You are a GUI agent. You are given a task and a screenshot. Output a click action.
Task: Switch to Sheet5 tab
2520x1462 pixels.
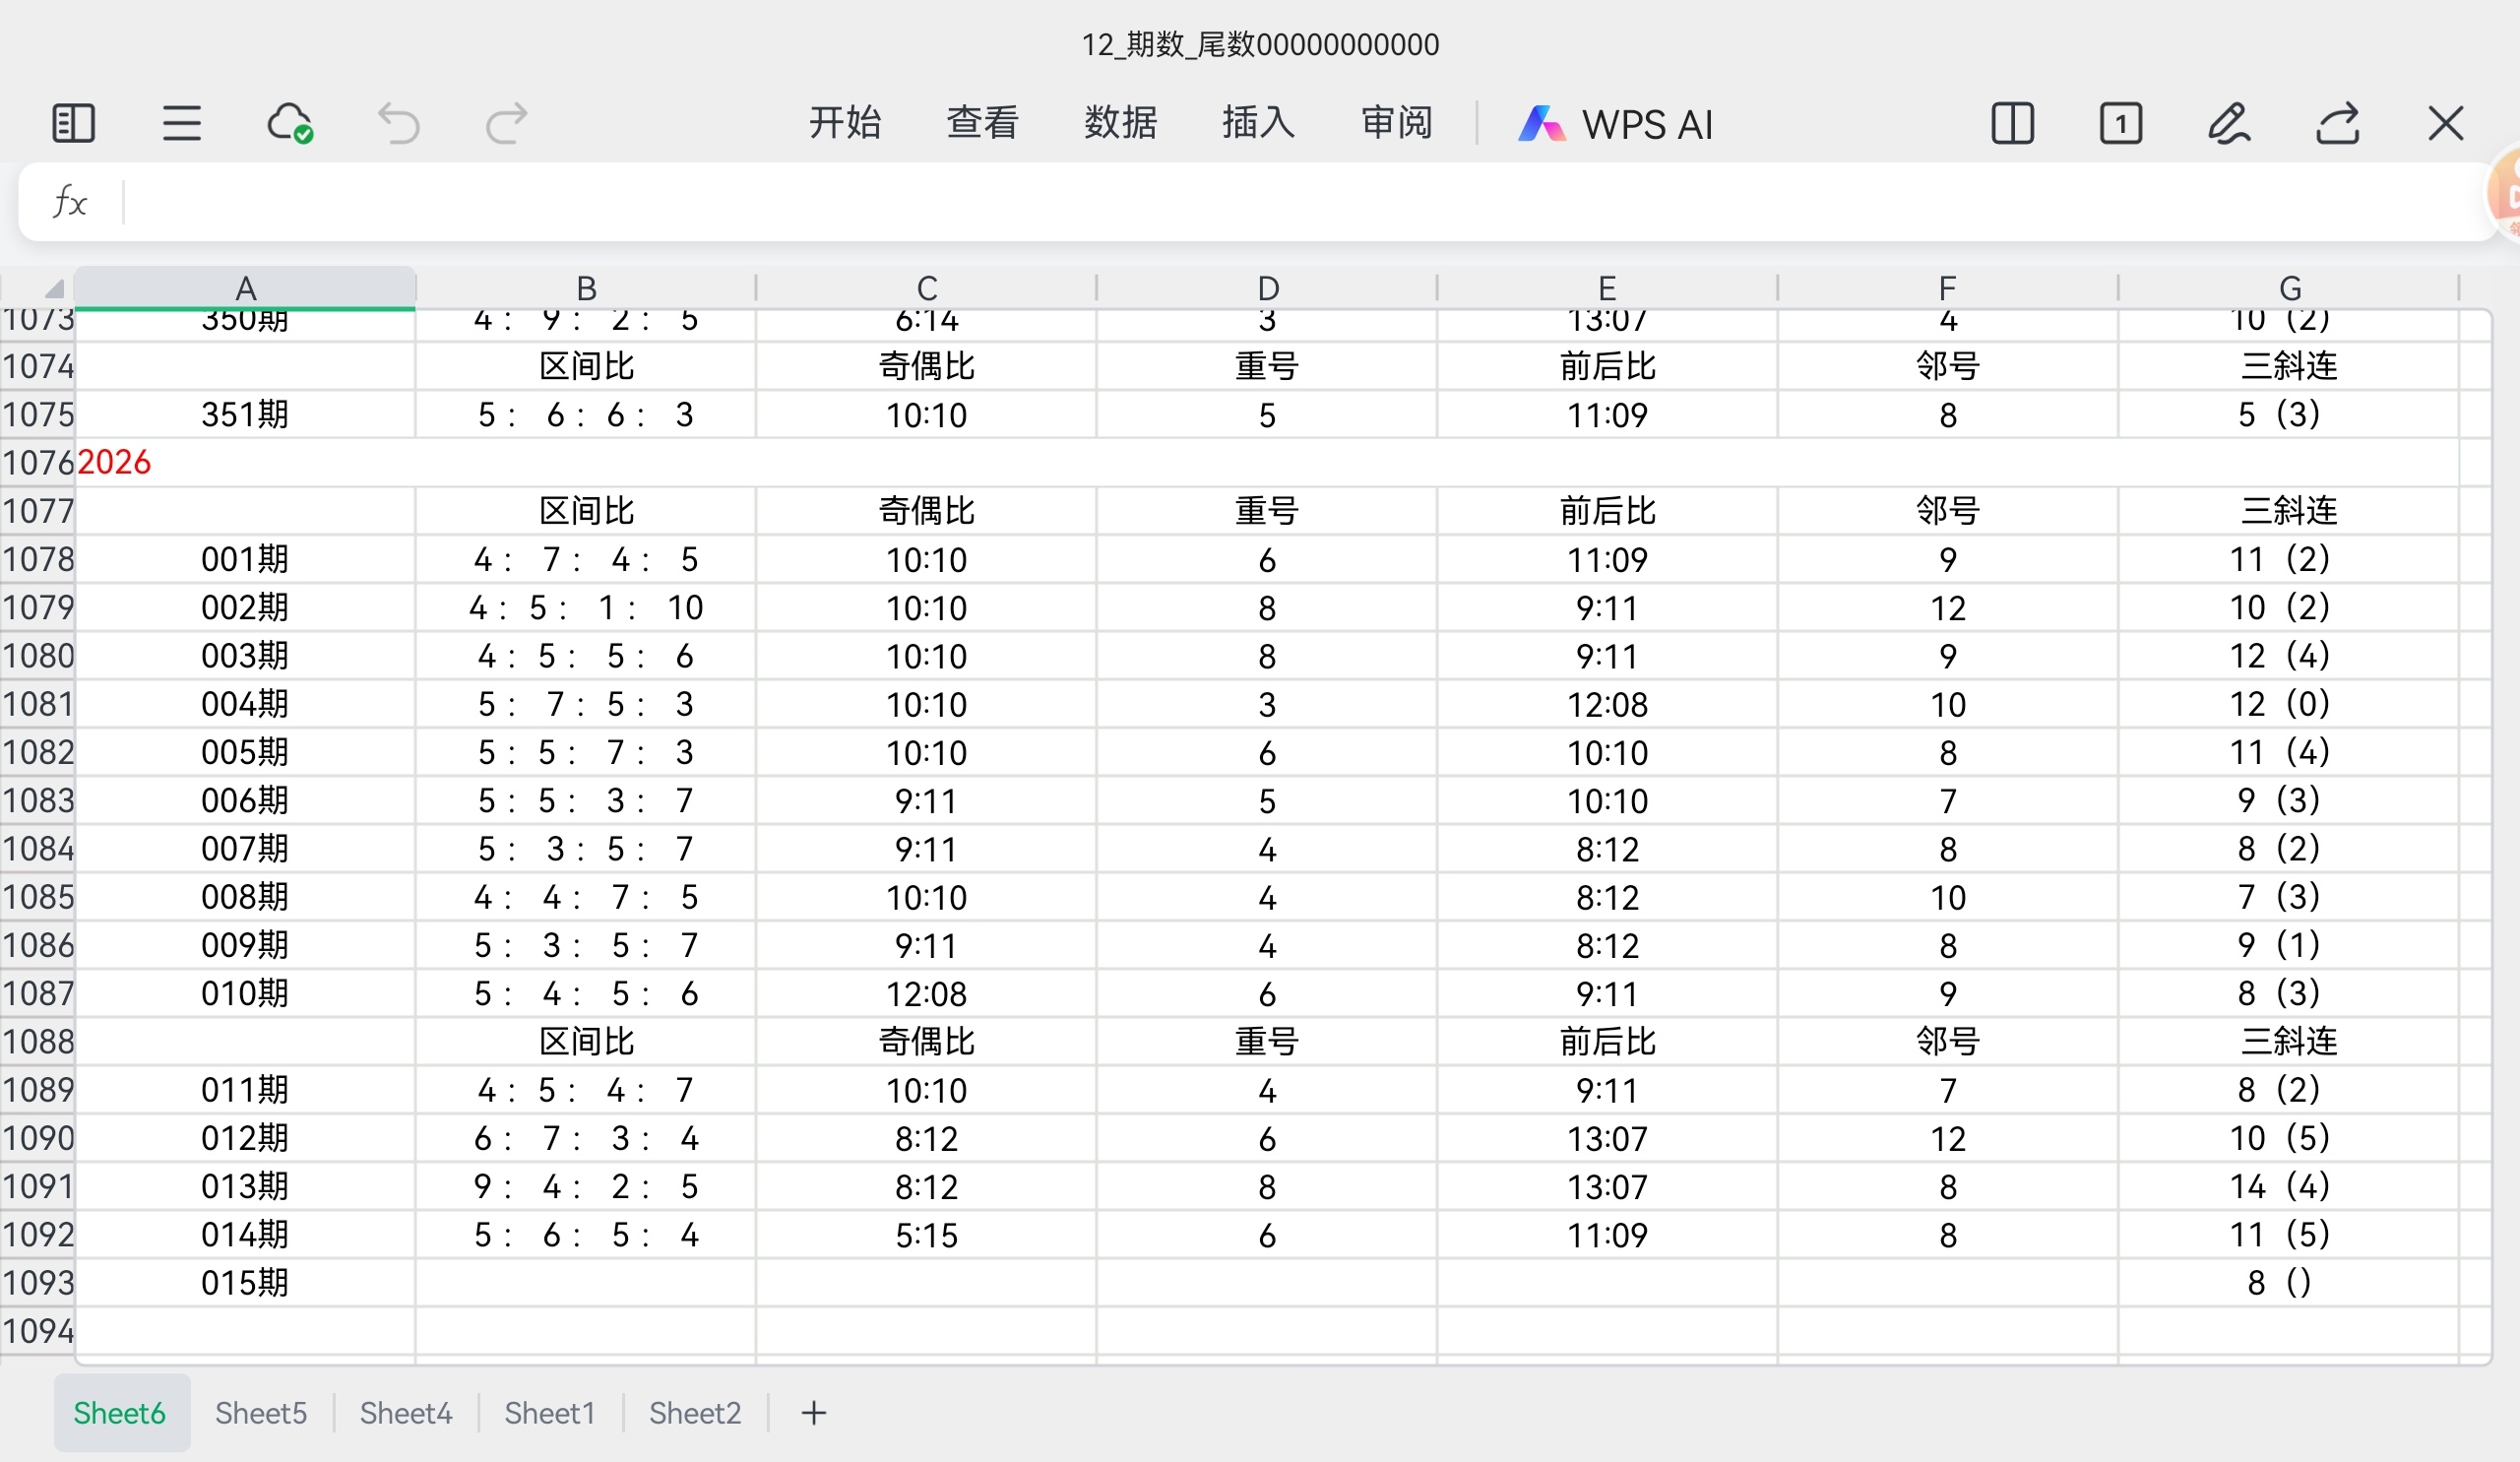(x=261, y=1412)
